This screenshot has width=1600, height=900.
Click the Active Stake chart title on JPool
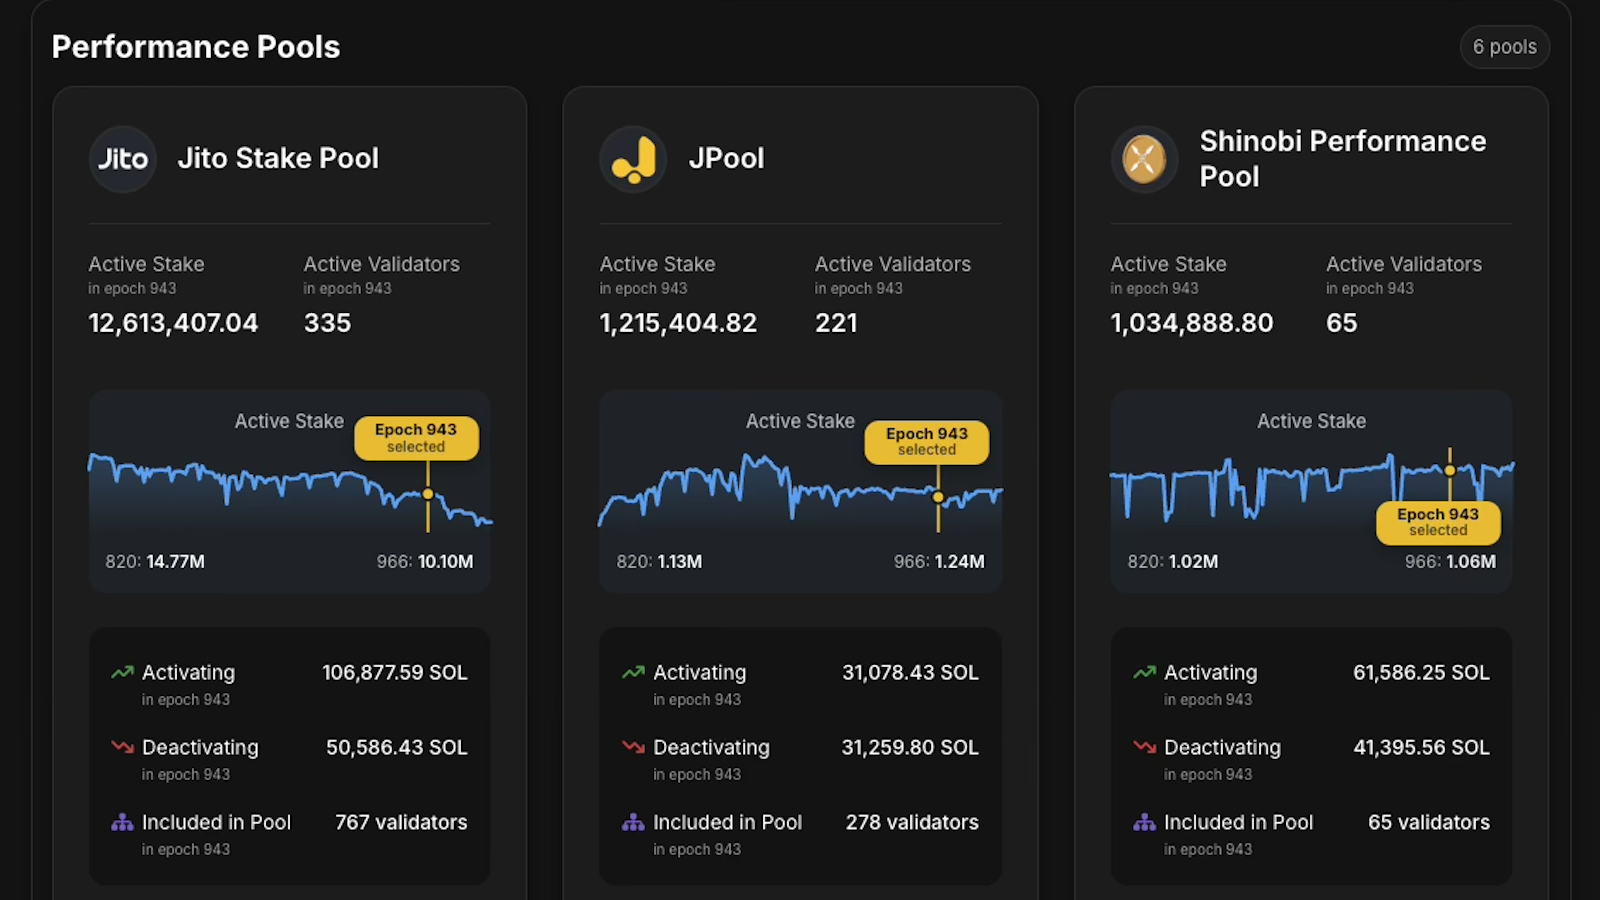click(x=800, y=421)
